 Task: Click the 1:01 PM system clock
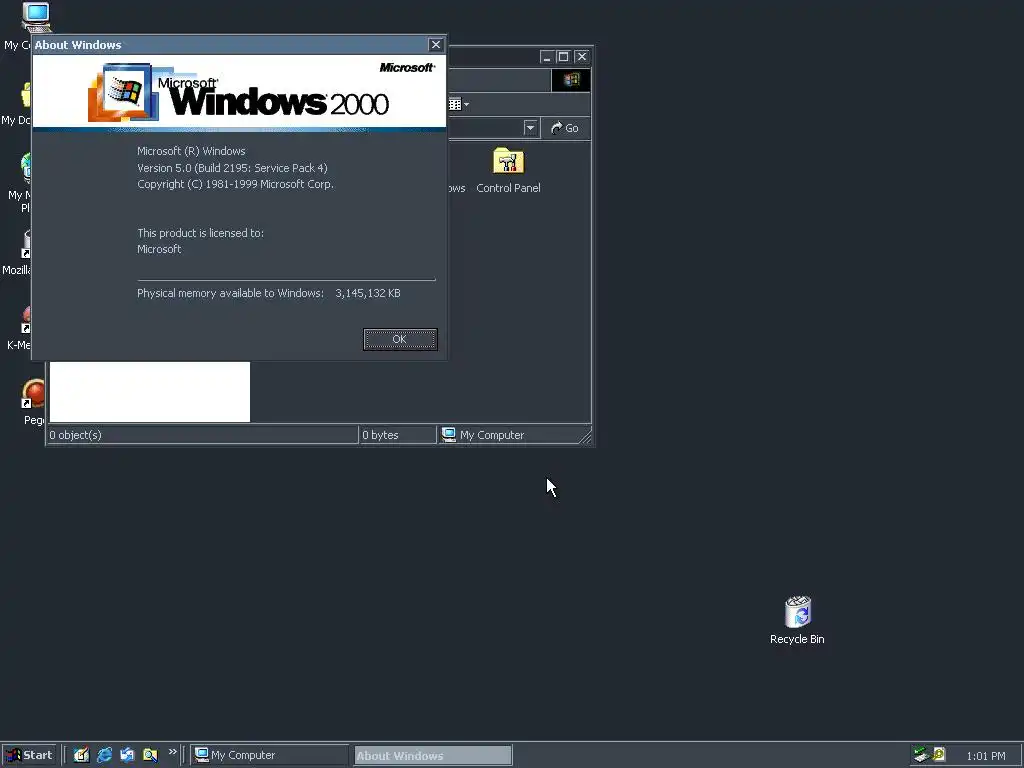coord(985,756)
